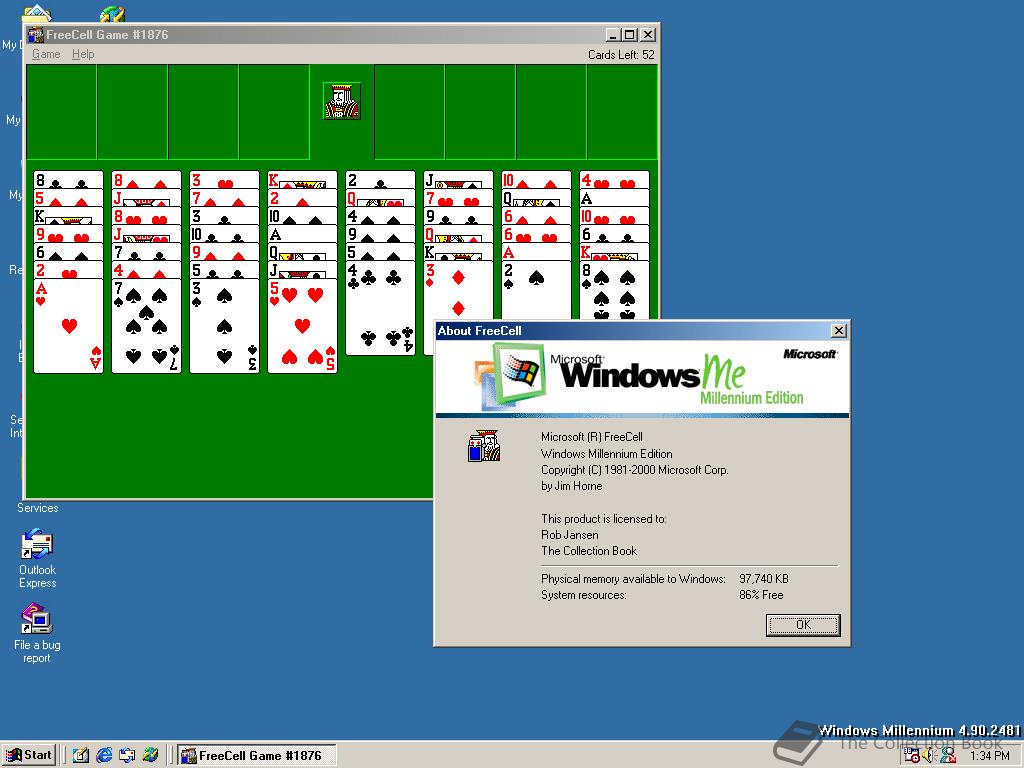Click the 10 of hearts in eighth column
This screenshot has width=1024, height=768.
coord(614,216)
